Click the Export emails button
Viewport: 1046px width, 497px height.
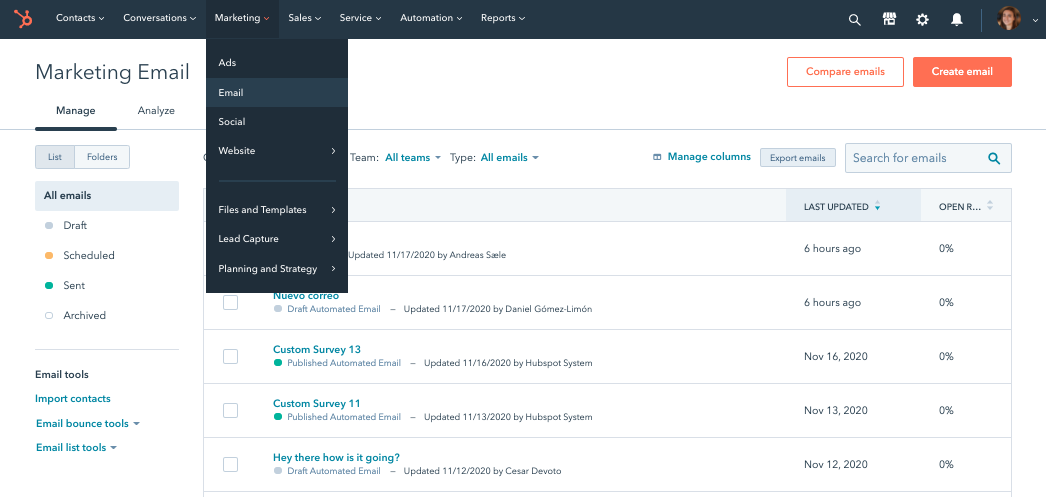click(798, 158)
